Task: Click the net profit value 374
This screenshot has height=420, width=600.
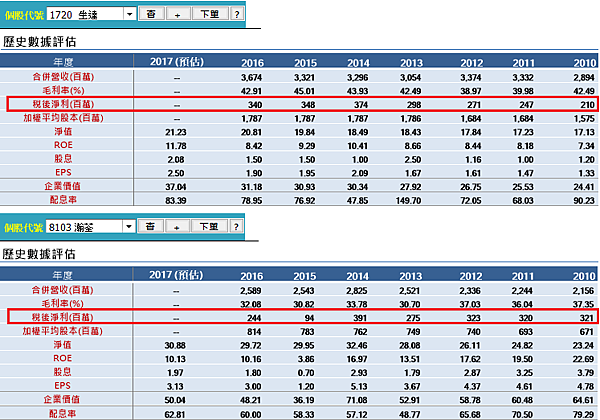Action: pyautogui.click(x=361, y=105)
